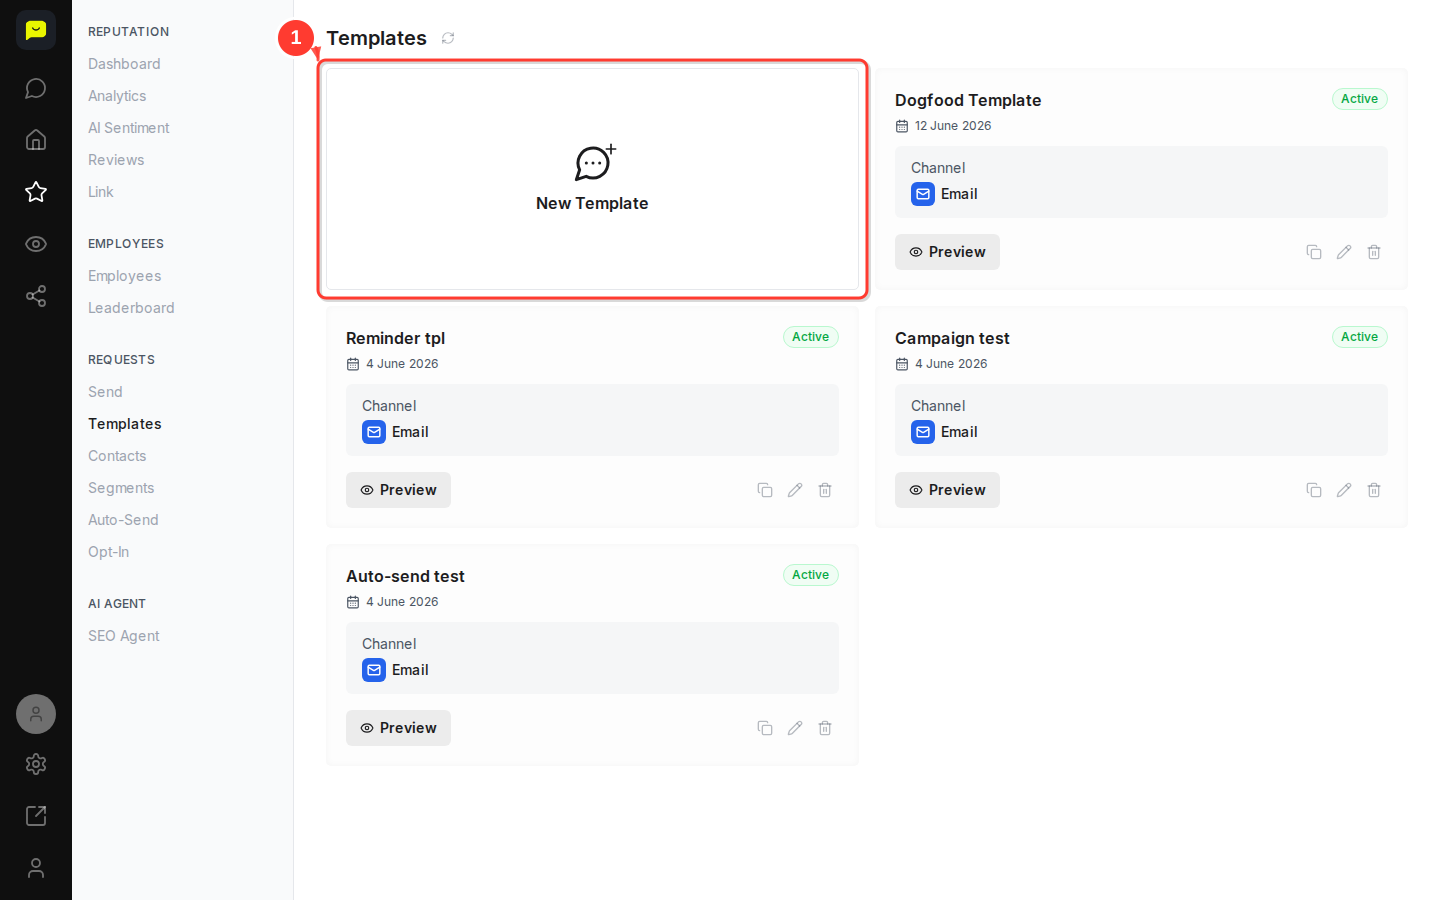Click the external link icon in rail
Viewport: 1440px width, 900px height.
click(36, 816)
